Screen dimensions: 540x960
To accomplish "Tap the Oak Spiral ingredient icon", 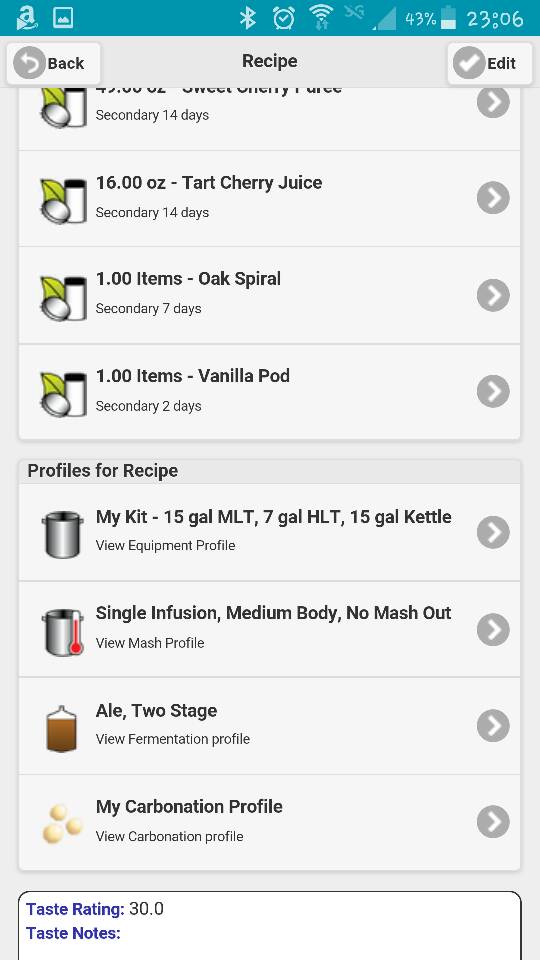I will coord(64,298).
